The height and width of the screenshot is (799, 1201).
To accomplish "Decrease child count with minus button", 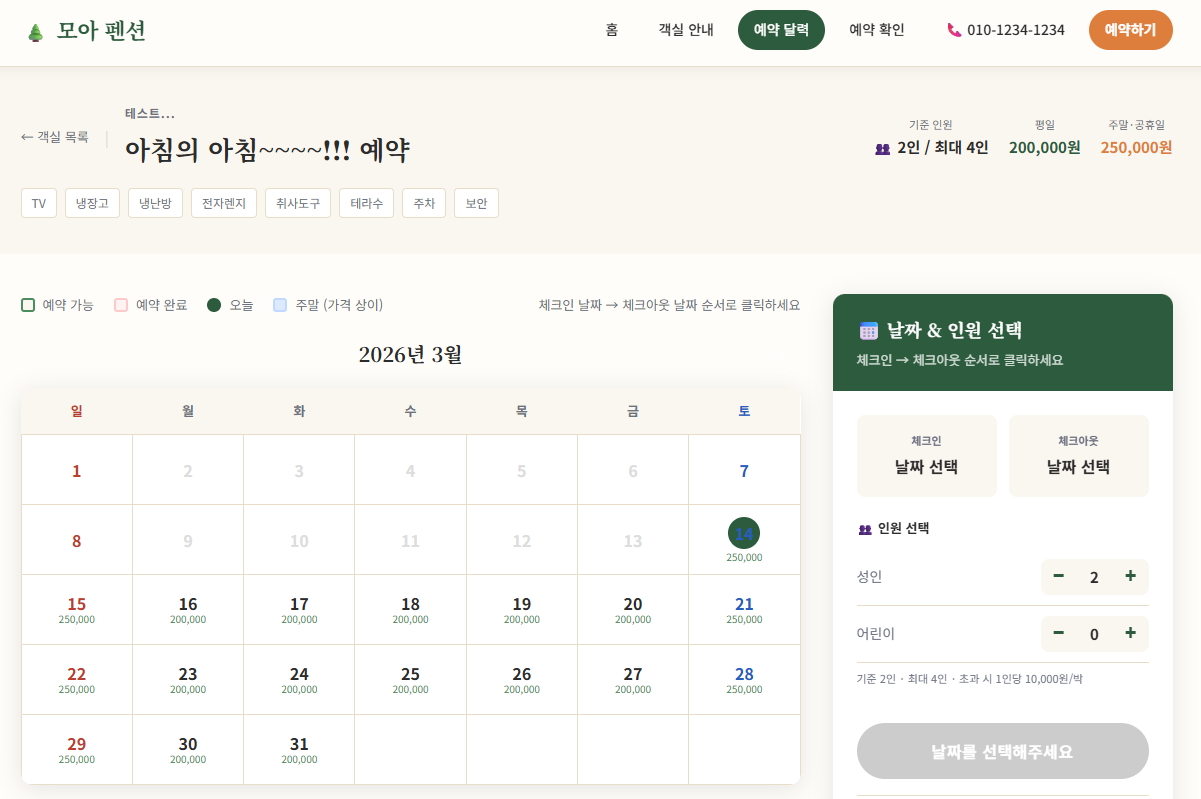I will tap(1059, 633).
